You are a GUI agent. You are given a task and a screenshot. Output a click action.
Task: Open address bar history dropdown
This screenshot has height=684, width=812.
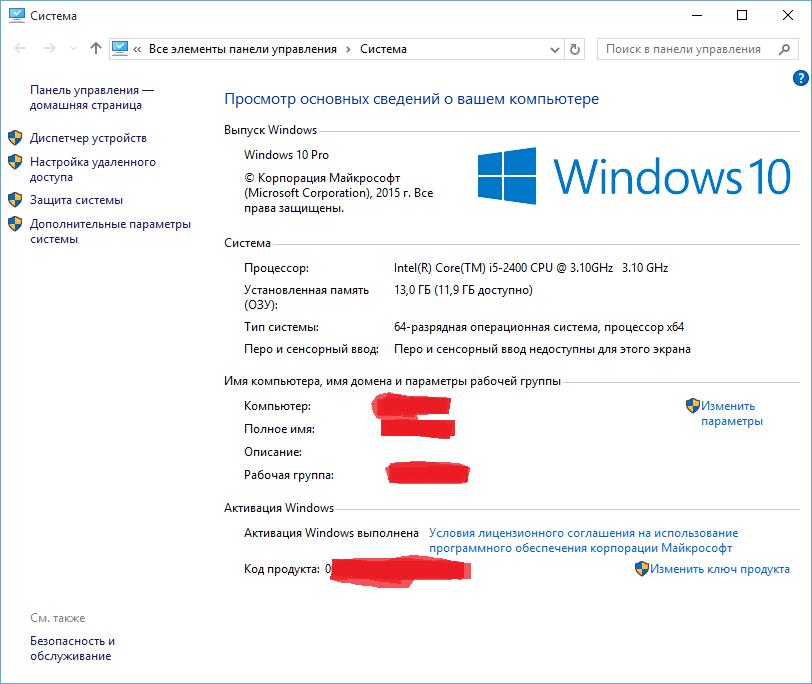click(x=555, y=50)
